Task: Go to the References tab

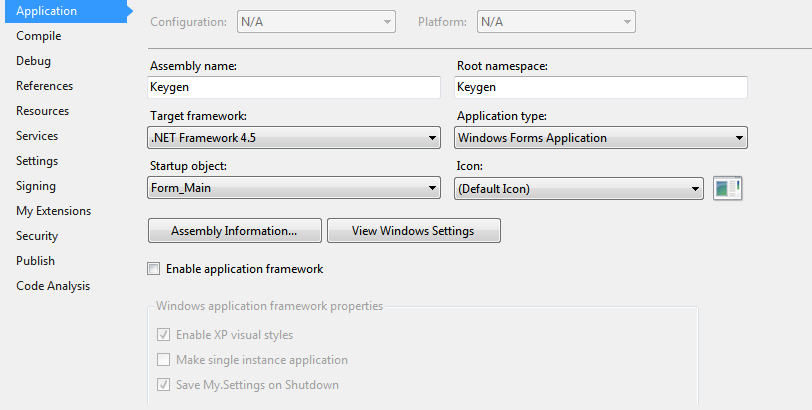Action: (x=45, y=86)
